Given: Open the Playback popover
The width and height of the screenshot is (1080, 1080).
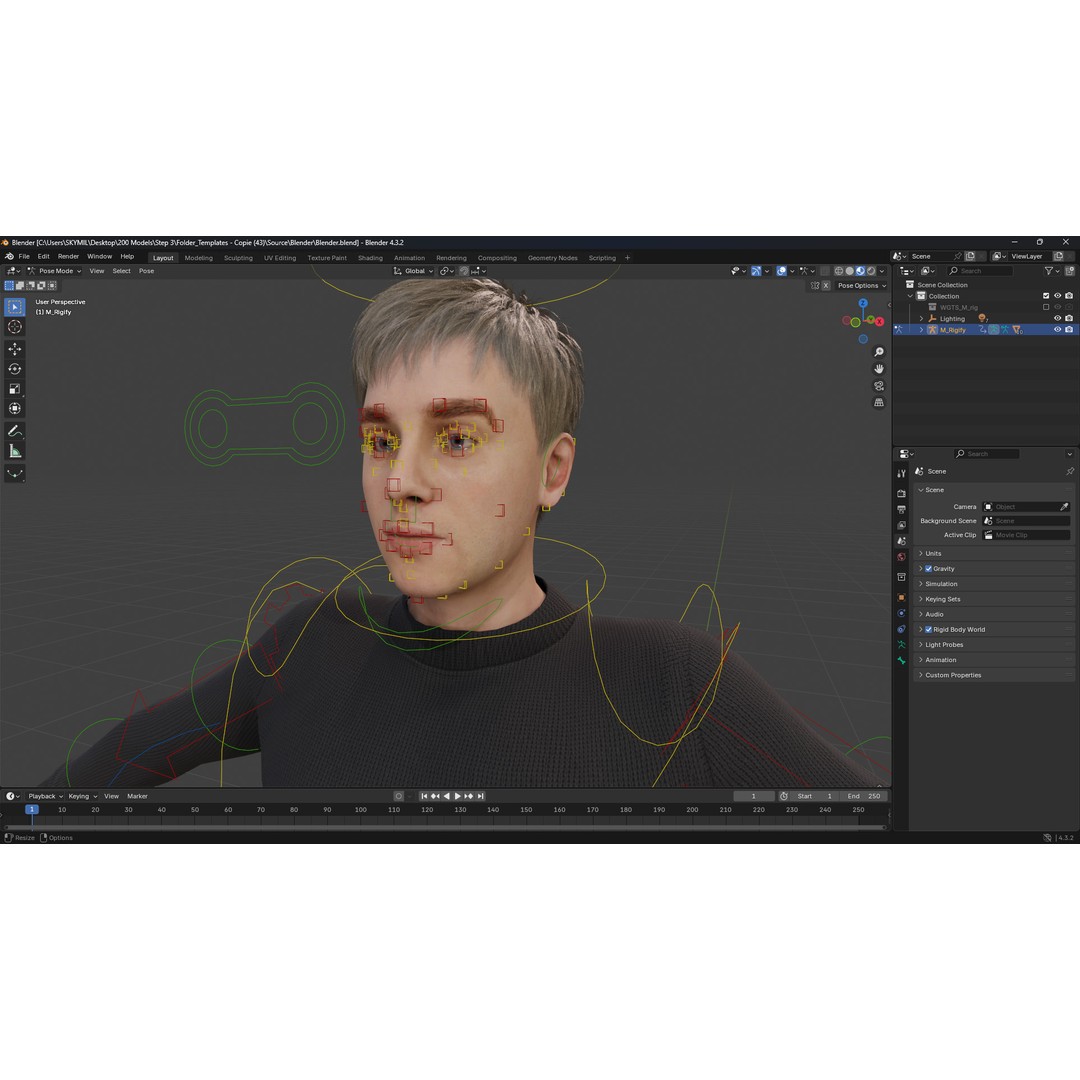Looking at the screenshot, I should coord(45,796).
